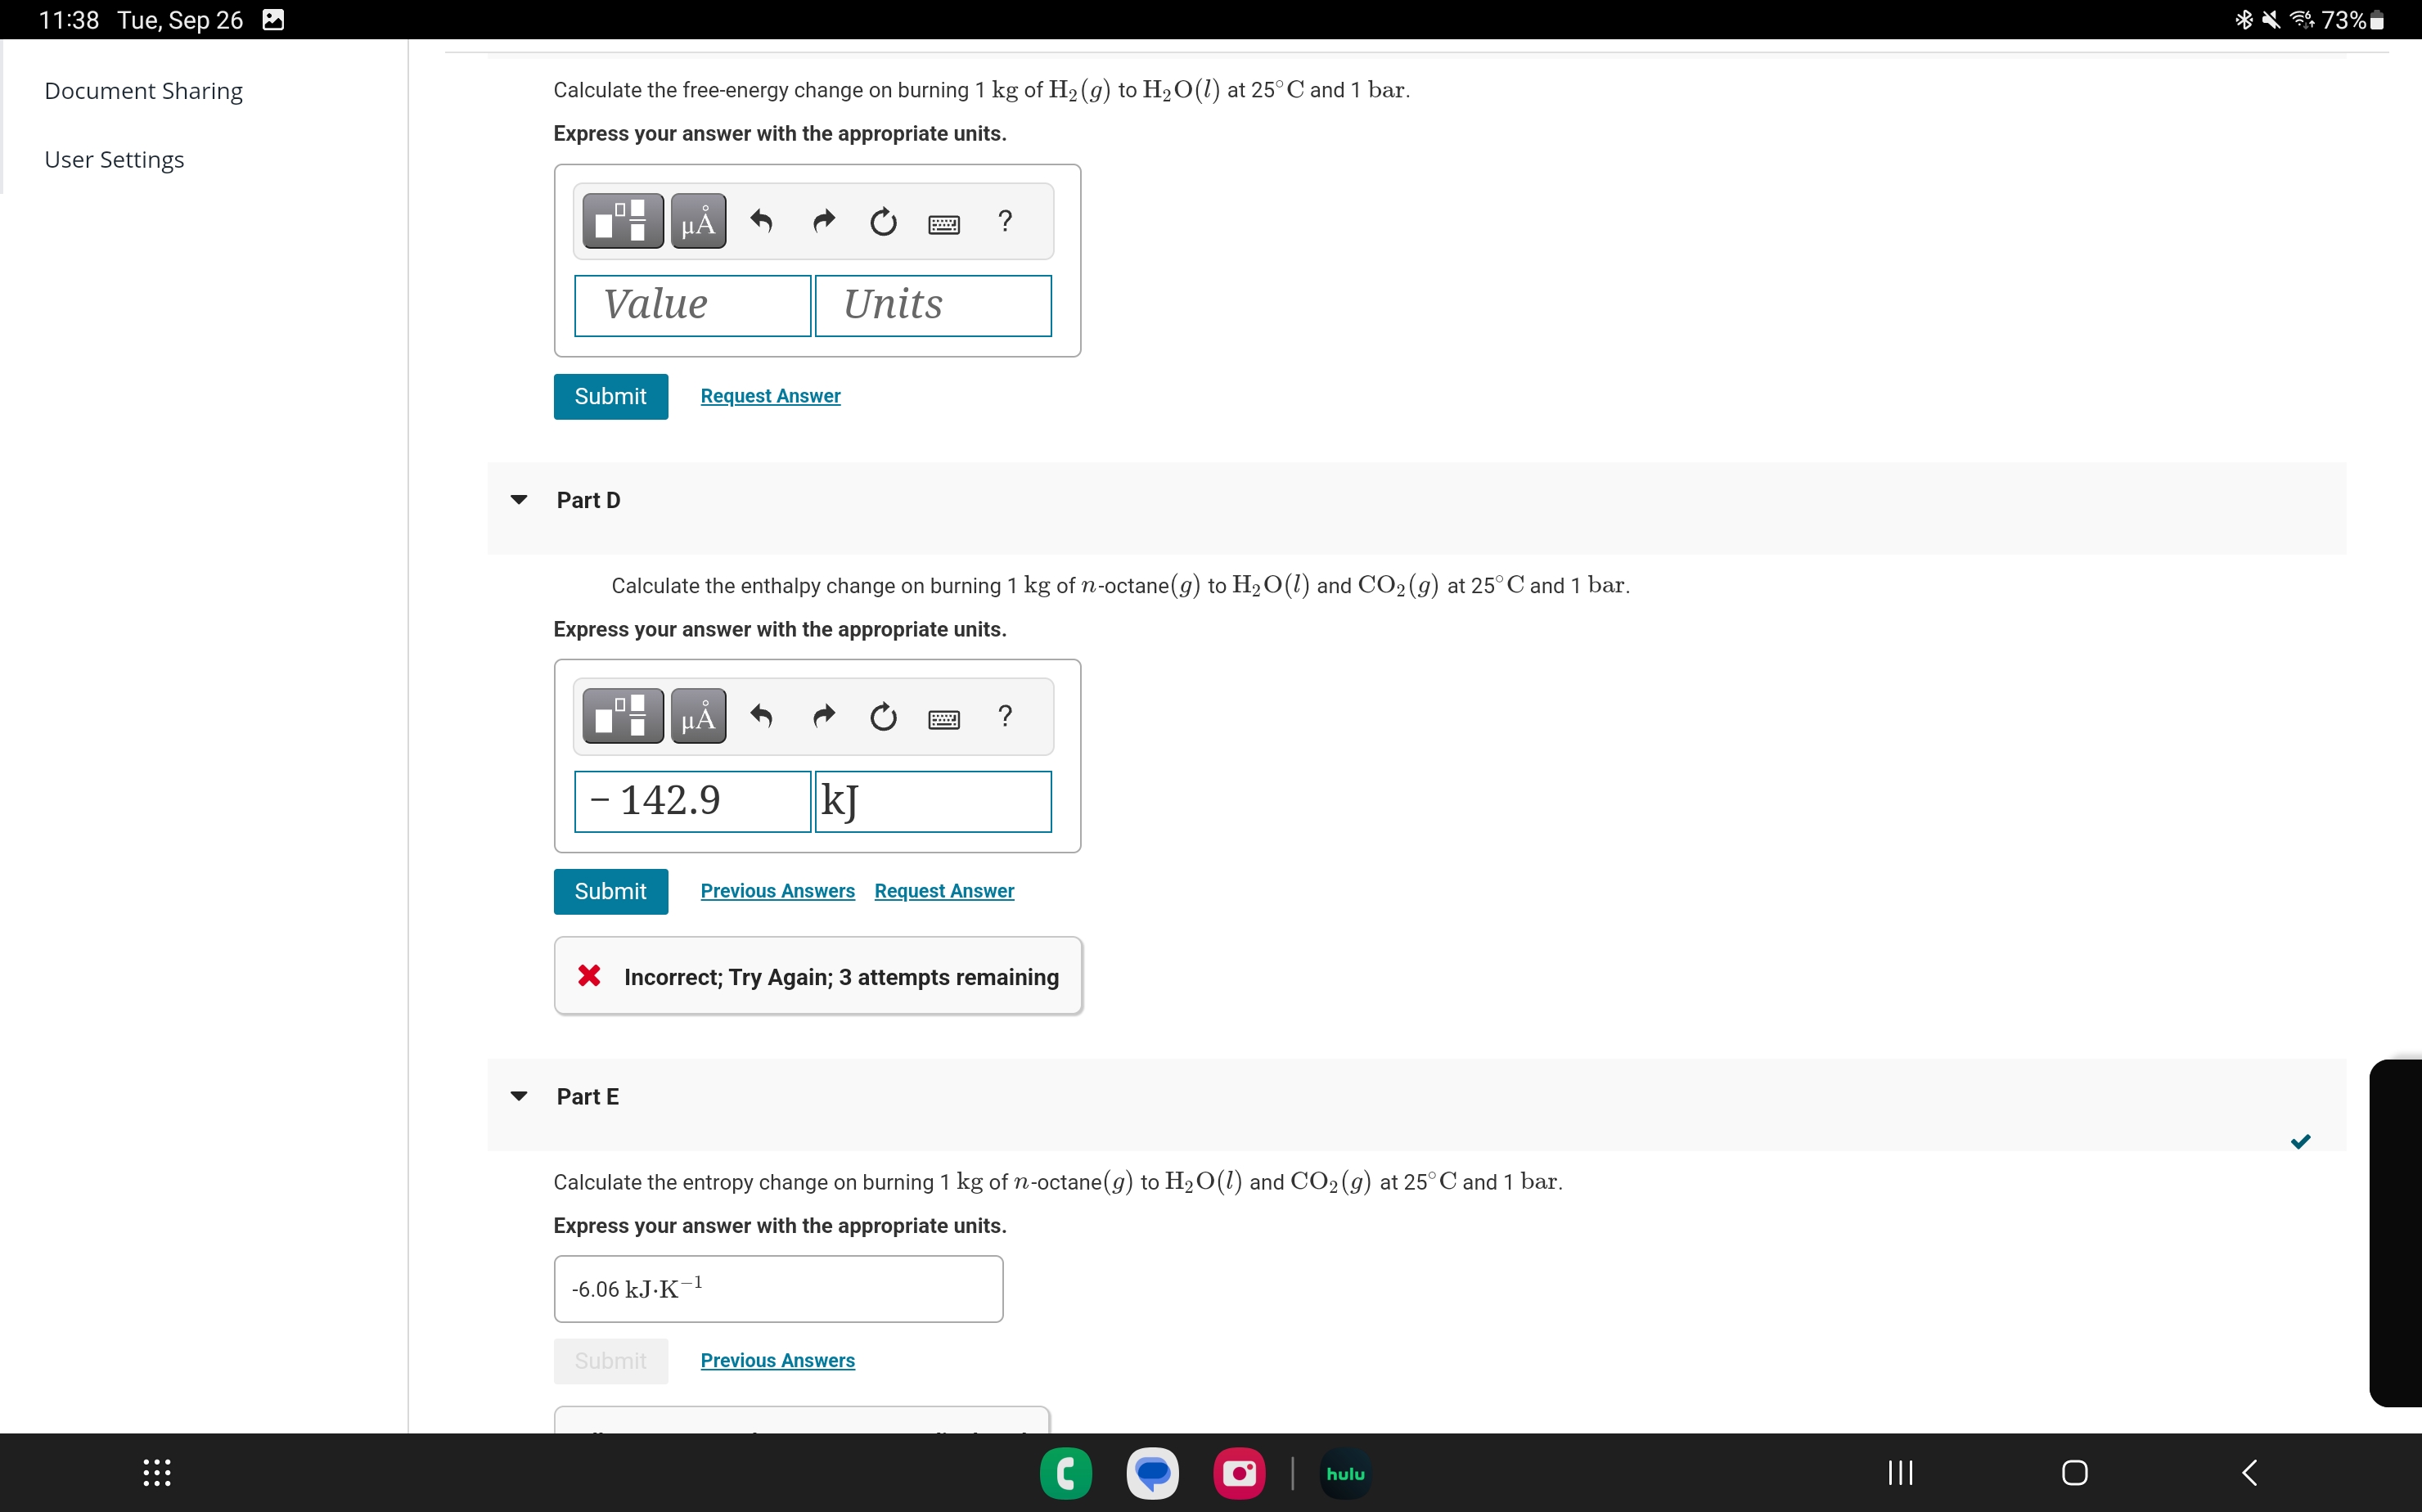Click the redo icon in the top equation editor

pyautogui.click(x=822, y=221)
